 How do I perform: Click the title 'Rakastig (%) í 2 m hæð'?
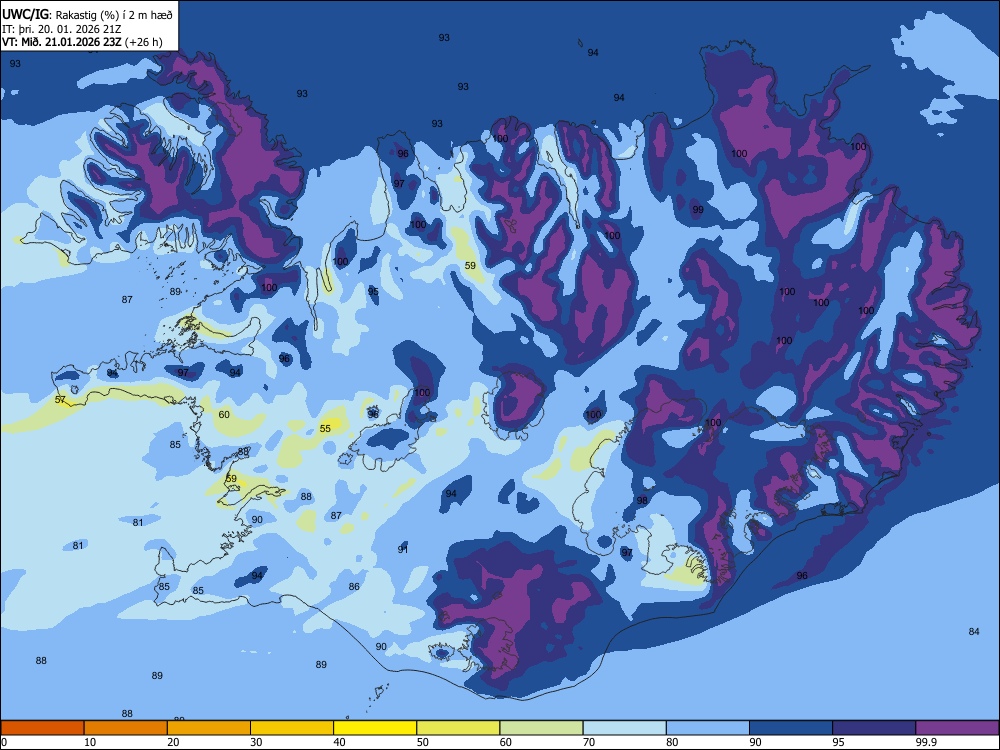point(114,15)
